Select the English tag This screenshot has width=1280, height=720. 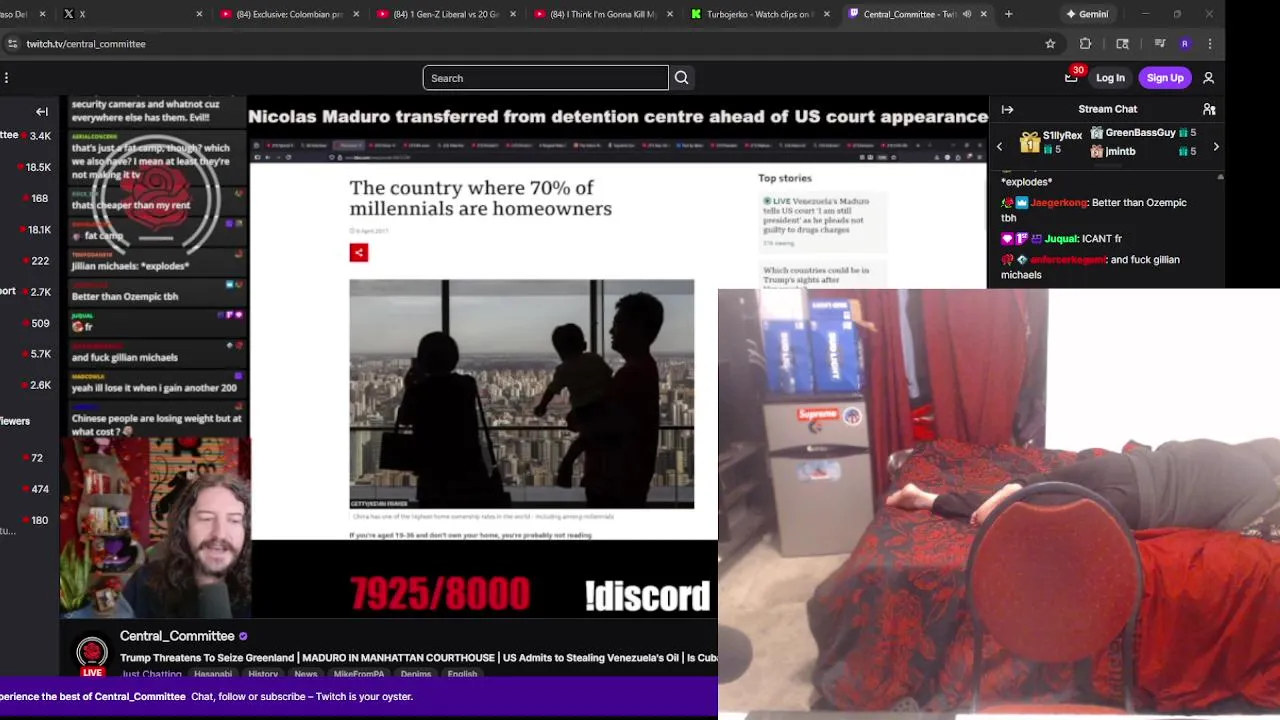[x=462, y=674]
